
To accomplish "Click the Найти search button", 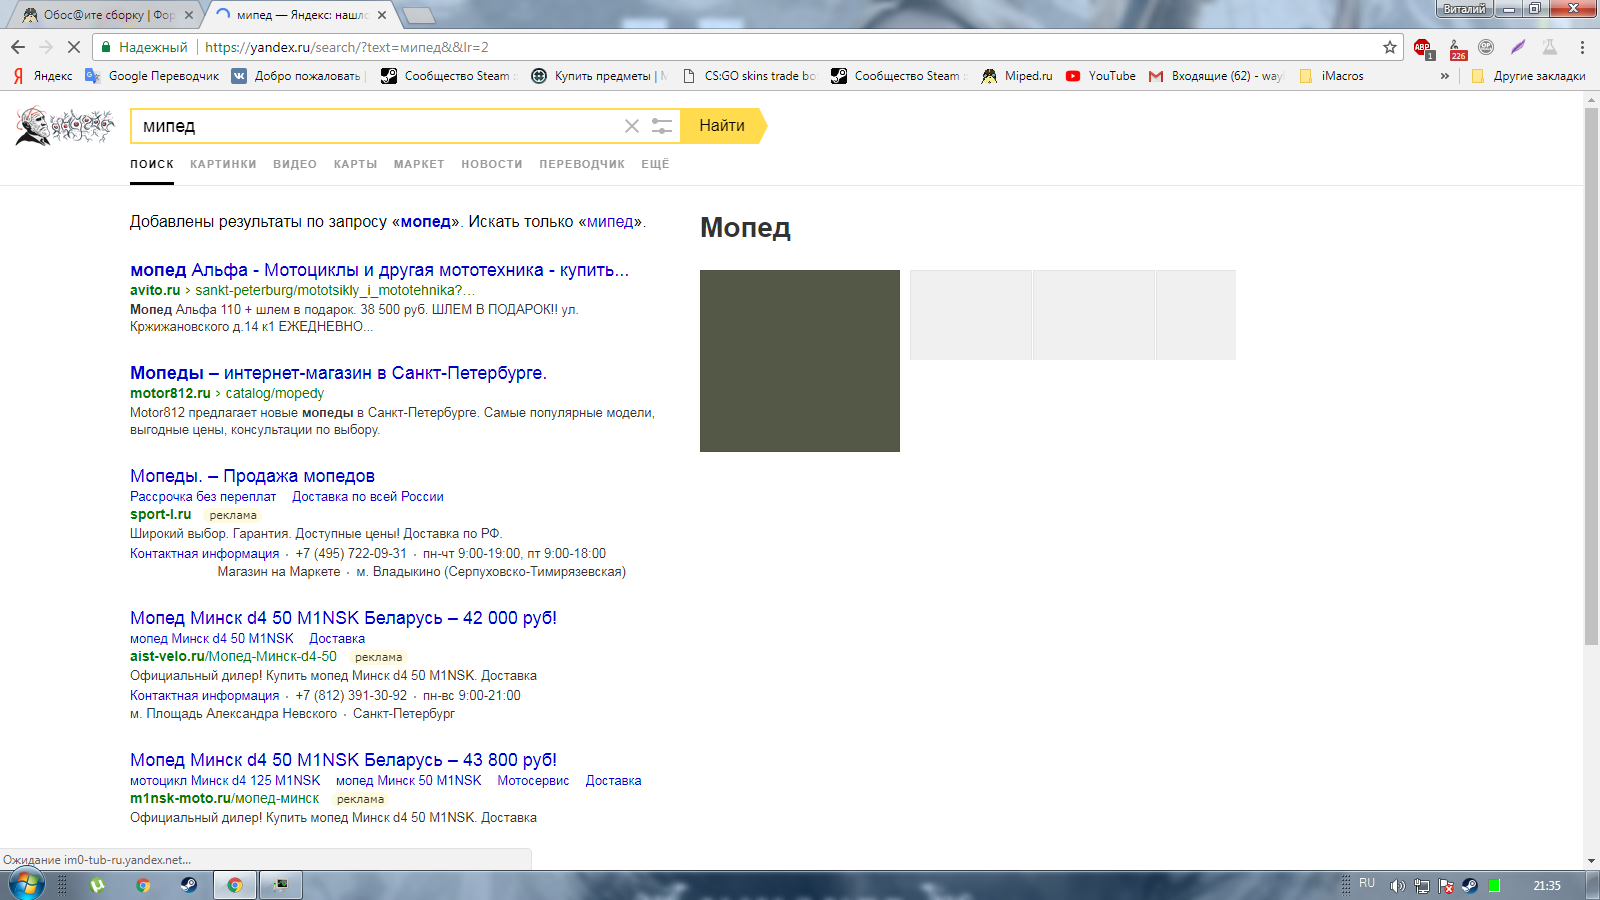I will (x=722, y=126).
